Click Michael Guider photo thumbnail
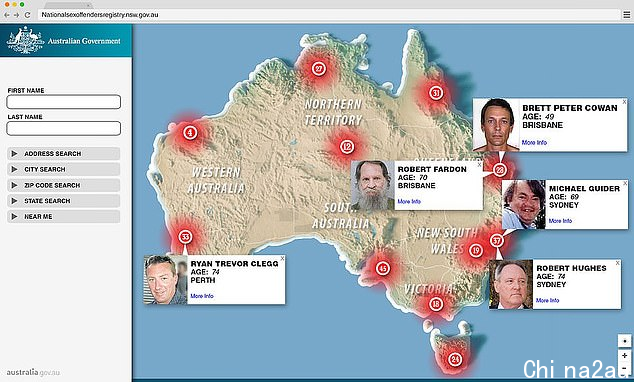The height and width of the screenshot is (382, 634). click(x=524, y=205)
